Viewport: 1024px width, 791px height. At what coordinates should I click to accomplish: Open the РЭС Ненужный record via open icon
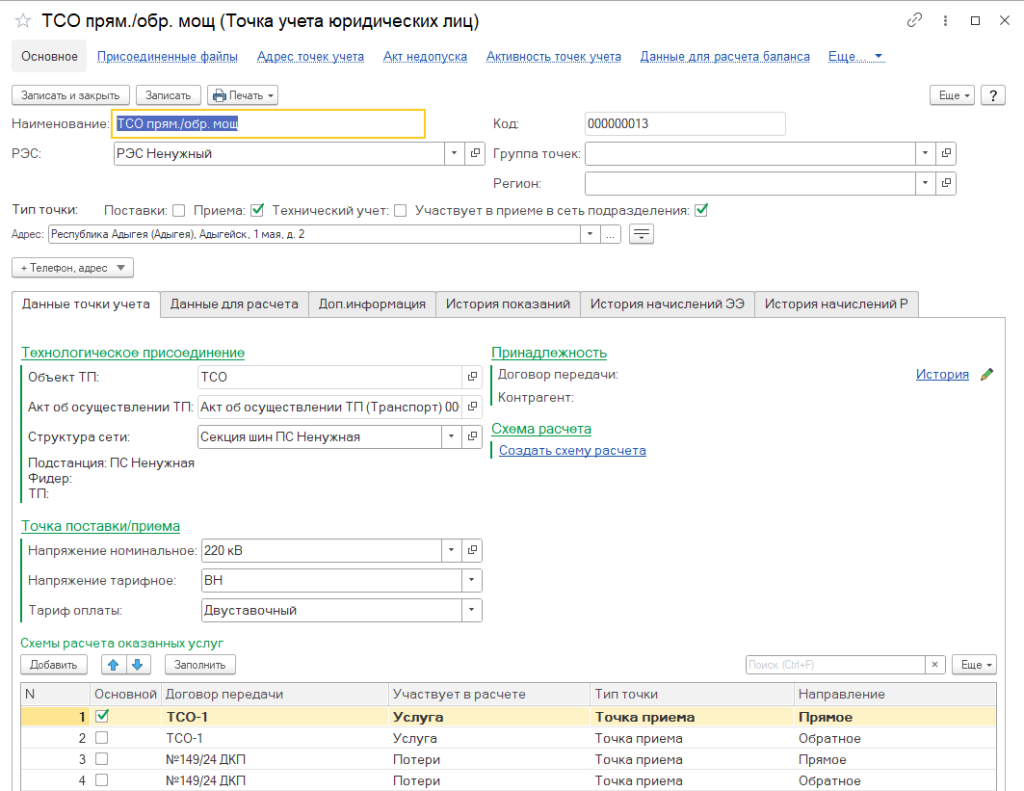[x=474, y=154]
